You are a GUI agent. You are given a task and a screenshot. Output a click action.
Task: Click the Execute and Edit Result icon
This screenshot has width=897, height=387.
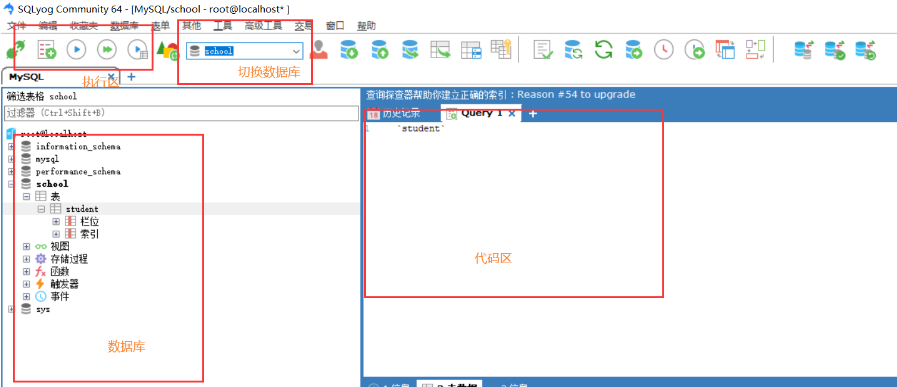point(137,50)
